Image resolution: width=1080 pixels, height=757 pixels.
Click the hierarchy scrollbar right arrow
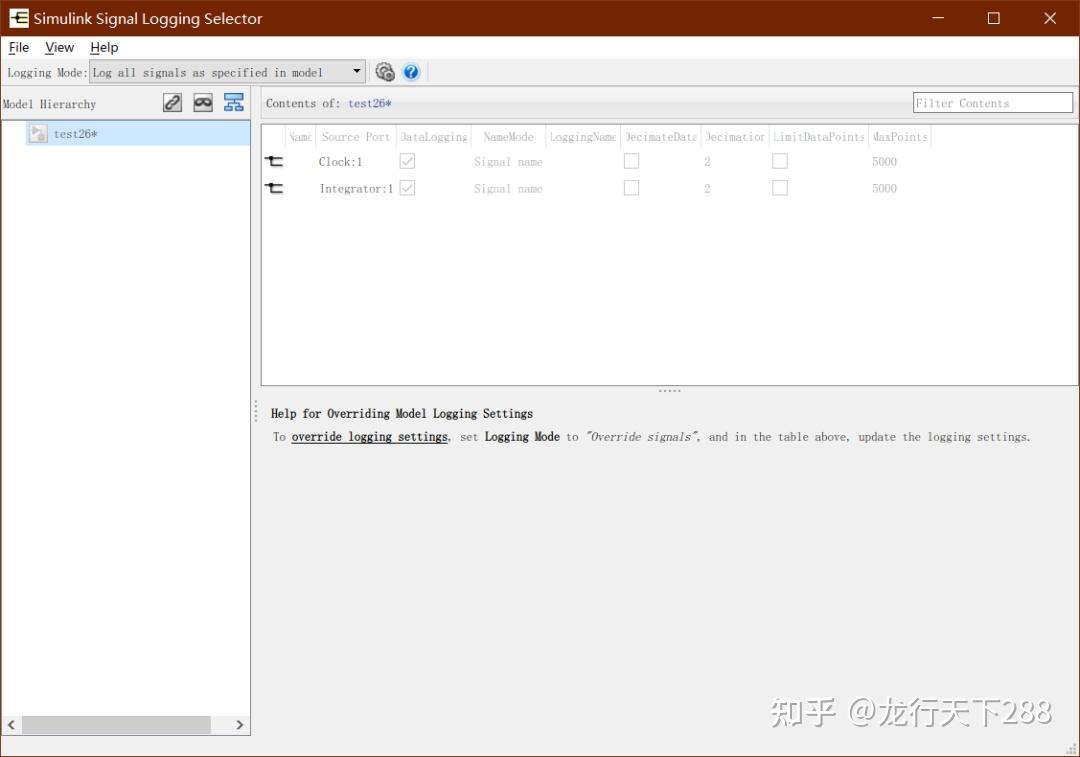pyautogui.click(x=240, y=725)
